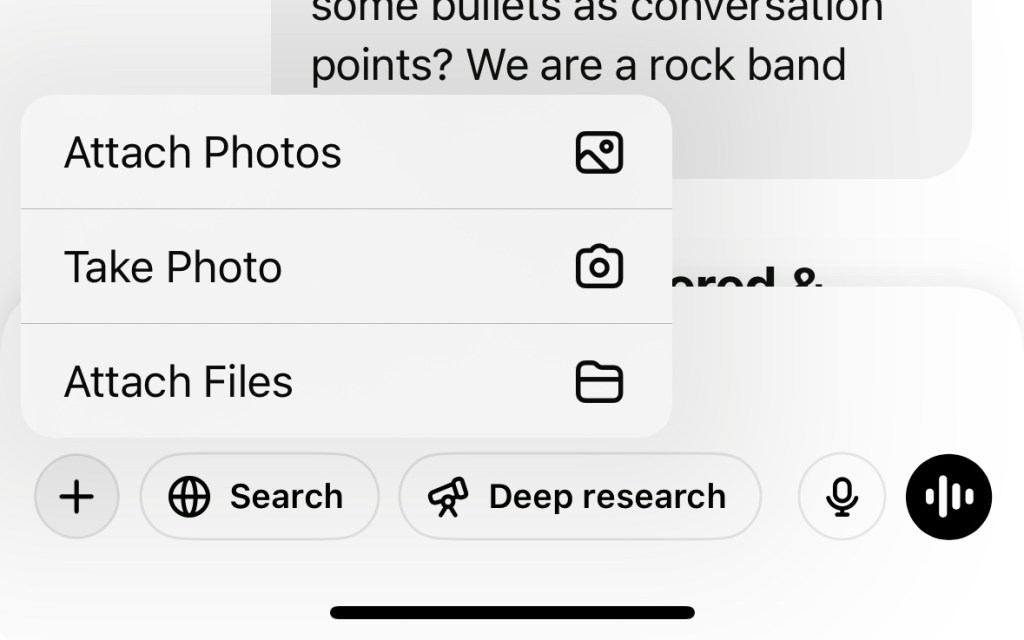Open the attachment menu with the plus icon
1024x640 pixels.
coord(77,496)
